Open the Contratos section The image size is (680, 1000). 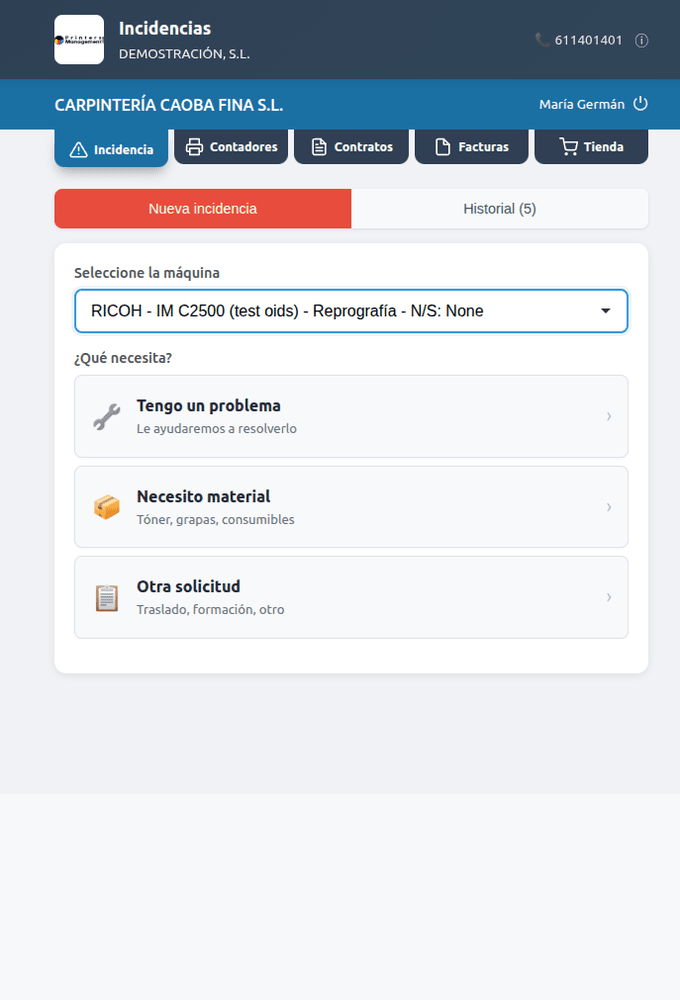tap(351, 147)
